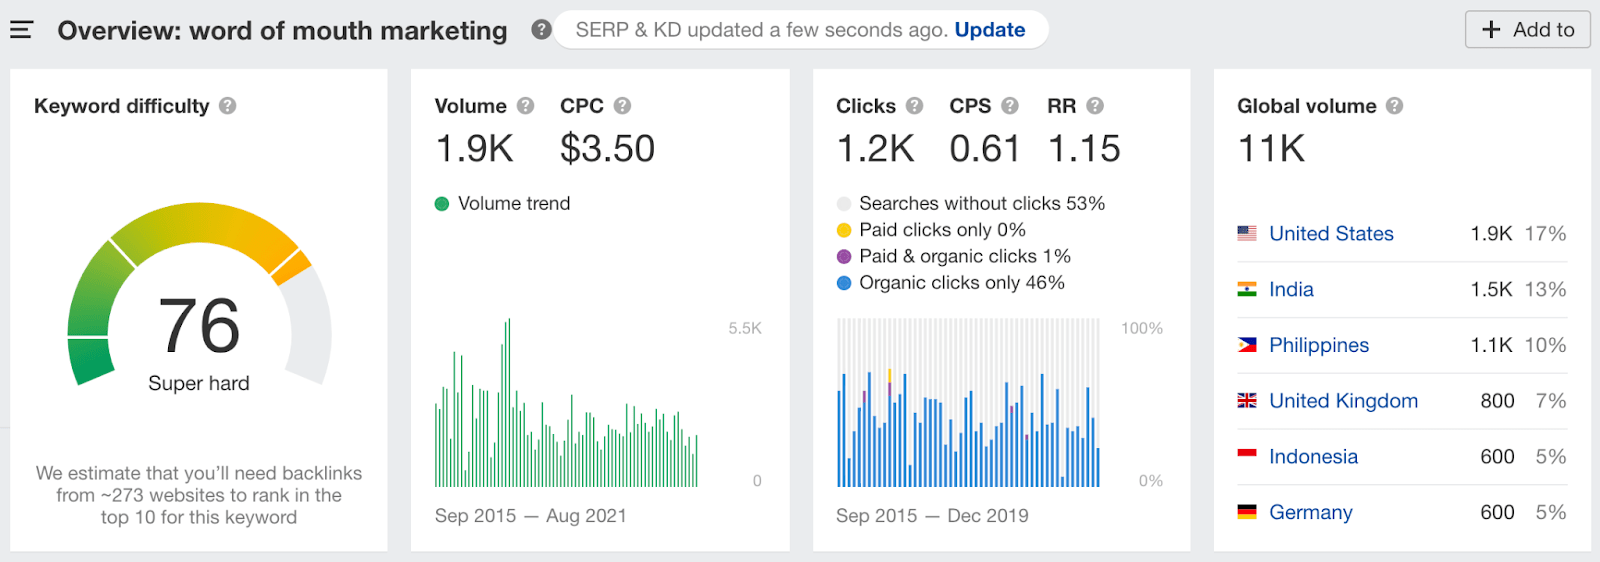Open the hamburger menu icon
The image size is (1600, 562).
coord(21,30)
